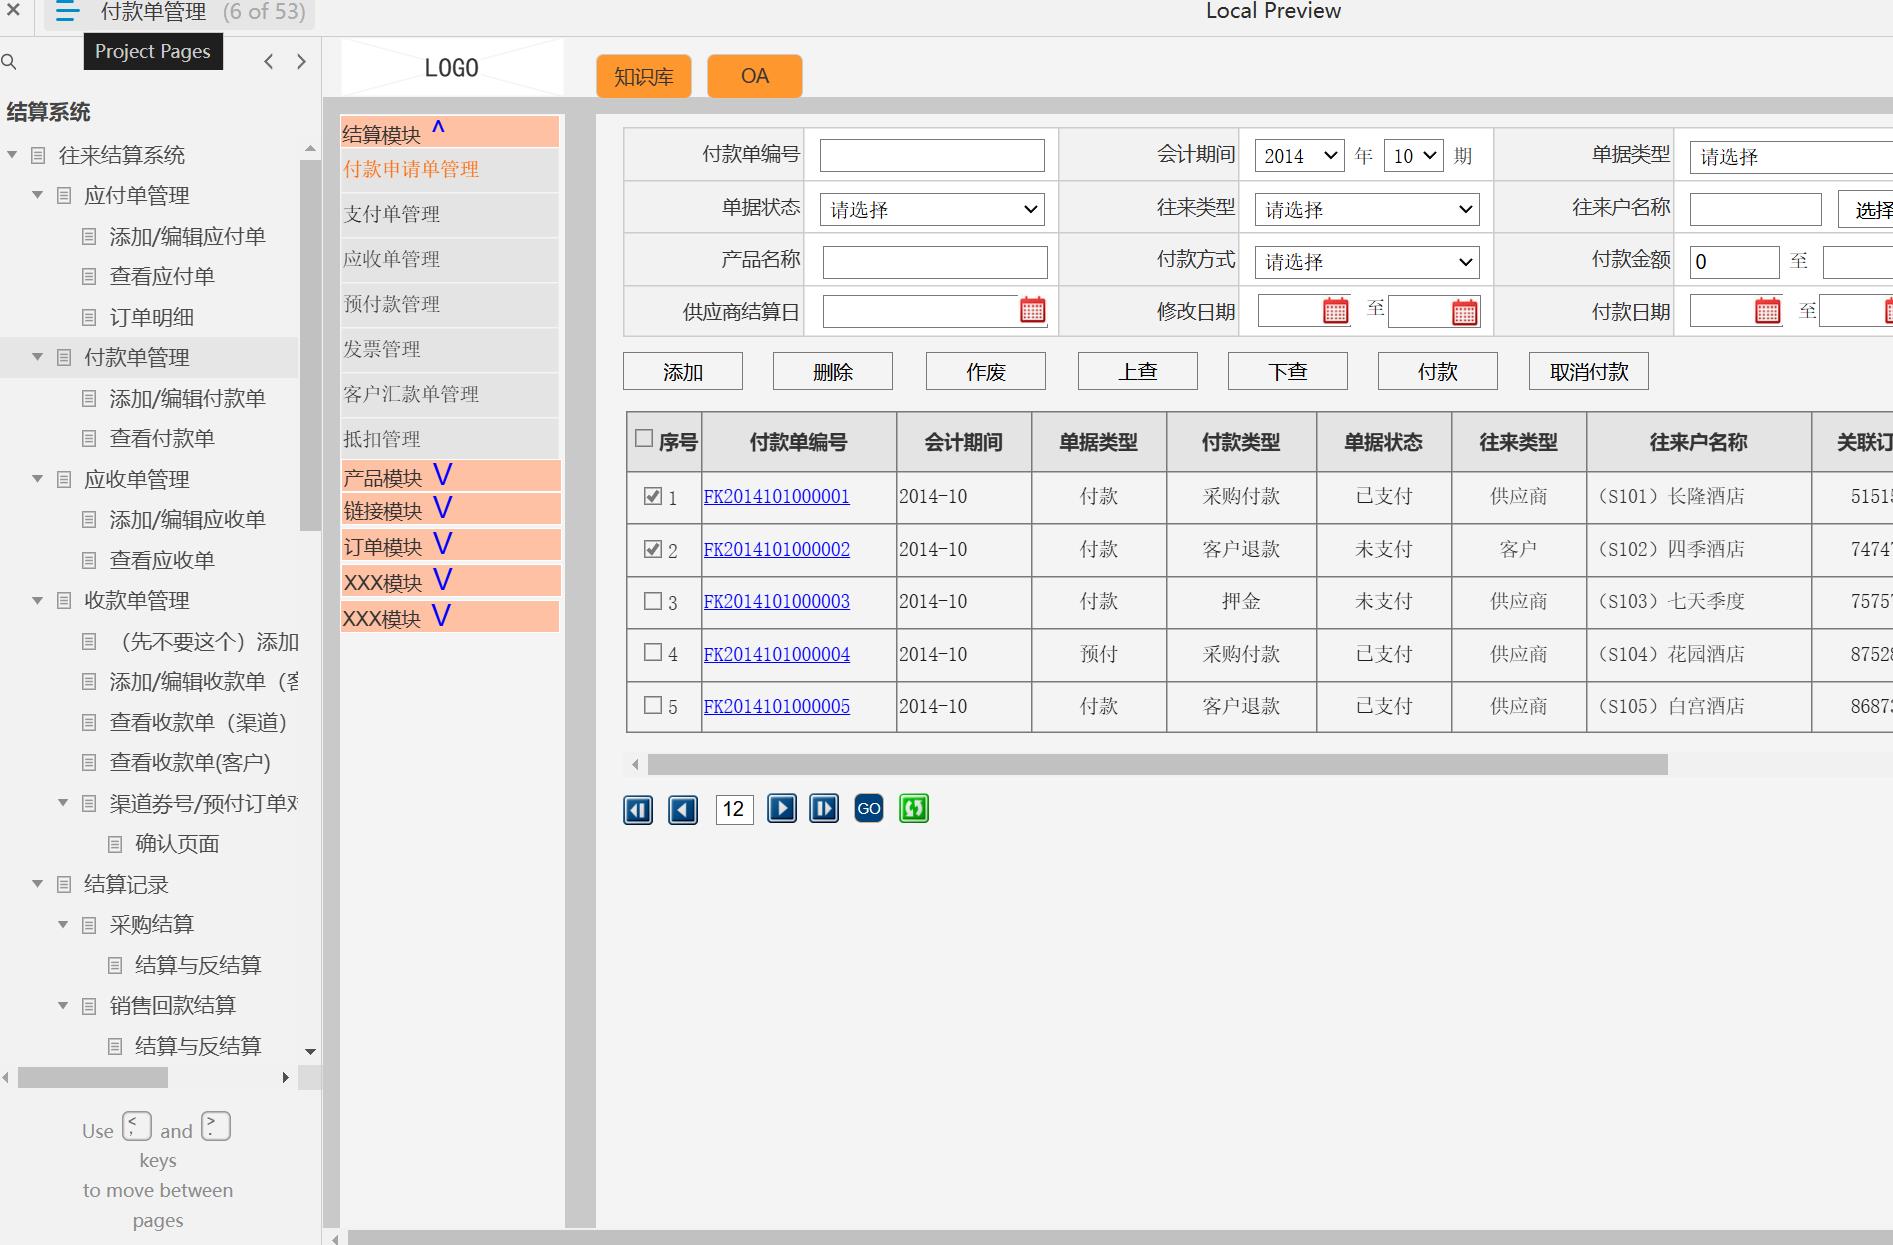Click page icon beside 查看应付单
Image resolution: width=1893 pixels, height=1245 pixels.
89,277
